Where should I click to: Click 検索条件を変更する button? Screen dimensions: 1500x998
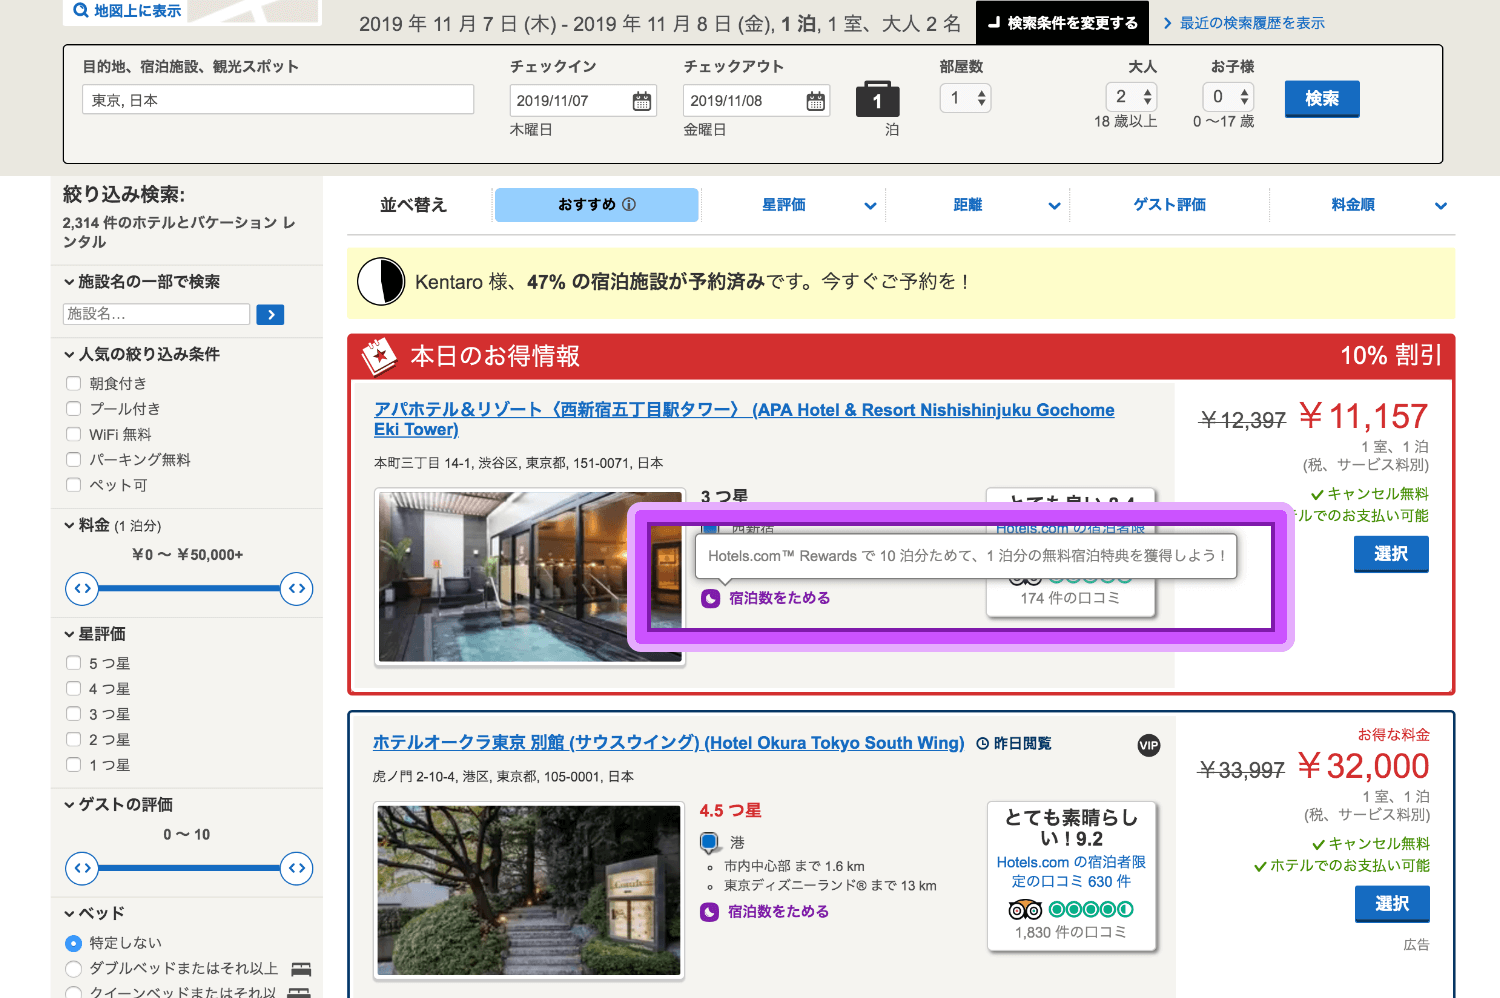1063,22
